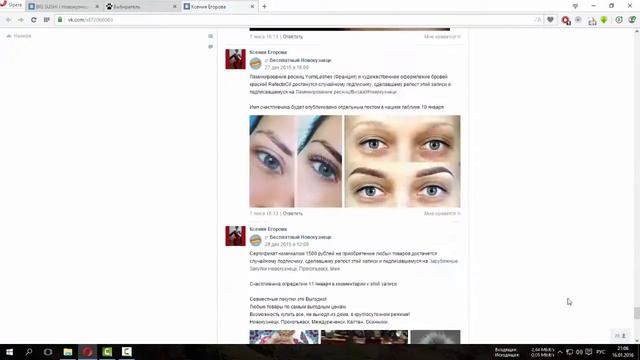Open Ксения Егорова avatar on second post
Screen dimensions: 640x360
pyautogui.click(x=236, y=236)
